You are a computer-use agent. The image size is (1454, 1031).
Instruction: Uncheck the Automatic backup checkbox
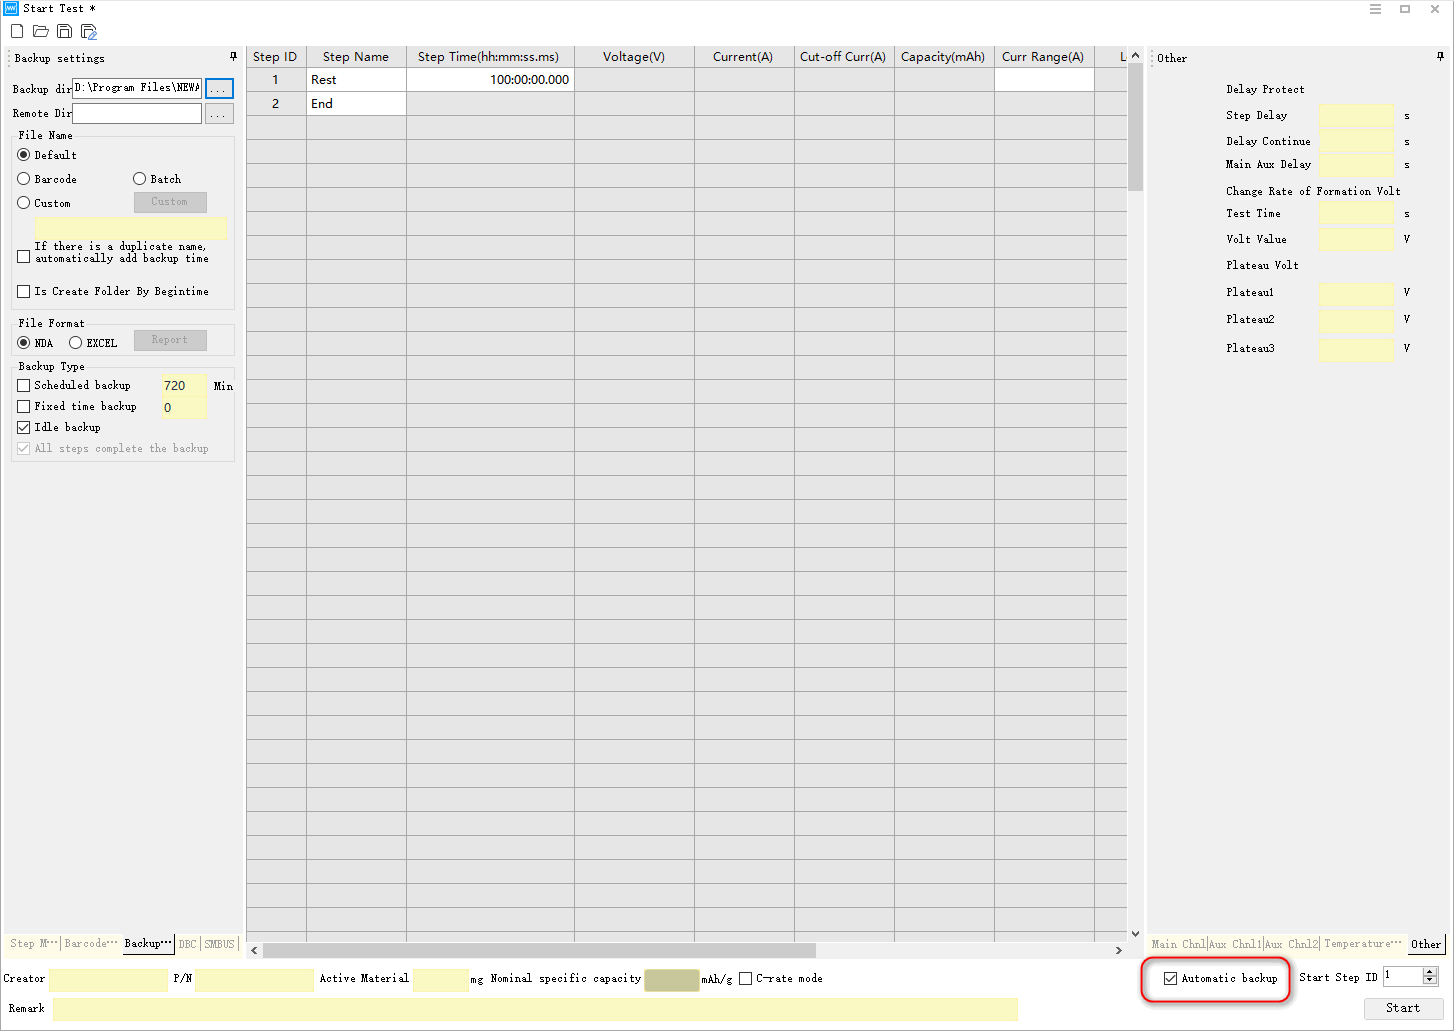pyautogui.click(x=1170, y=978)
